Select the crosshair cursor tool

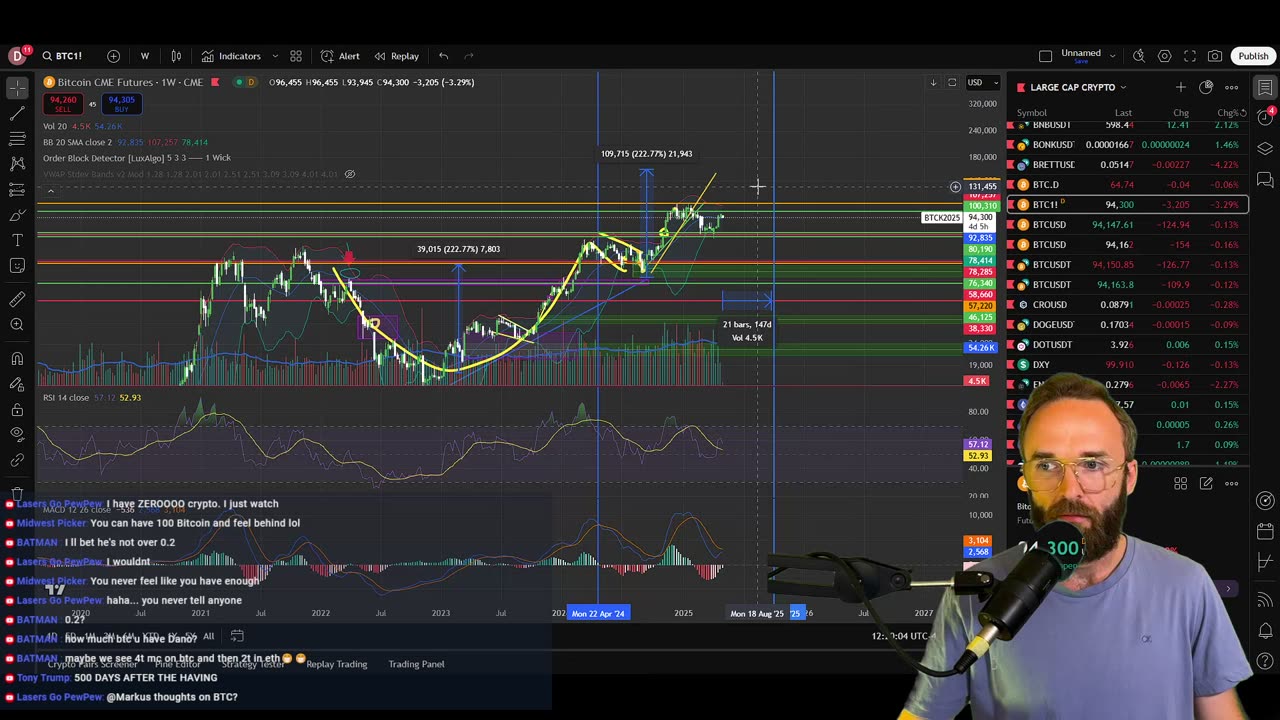17,88
